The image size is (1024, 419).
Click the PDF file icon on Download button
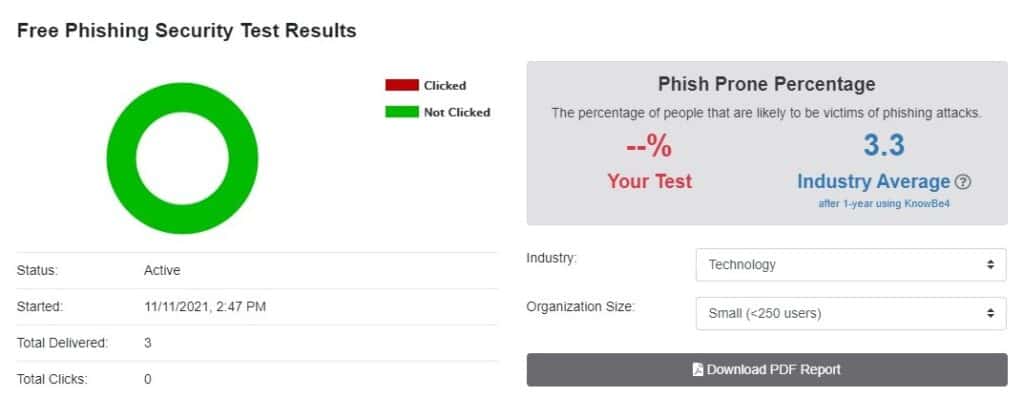(697, 369)
